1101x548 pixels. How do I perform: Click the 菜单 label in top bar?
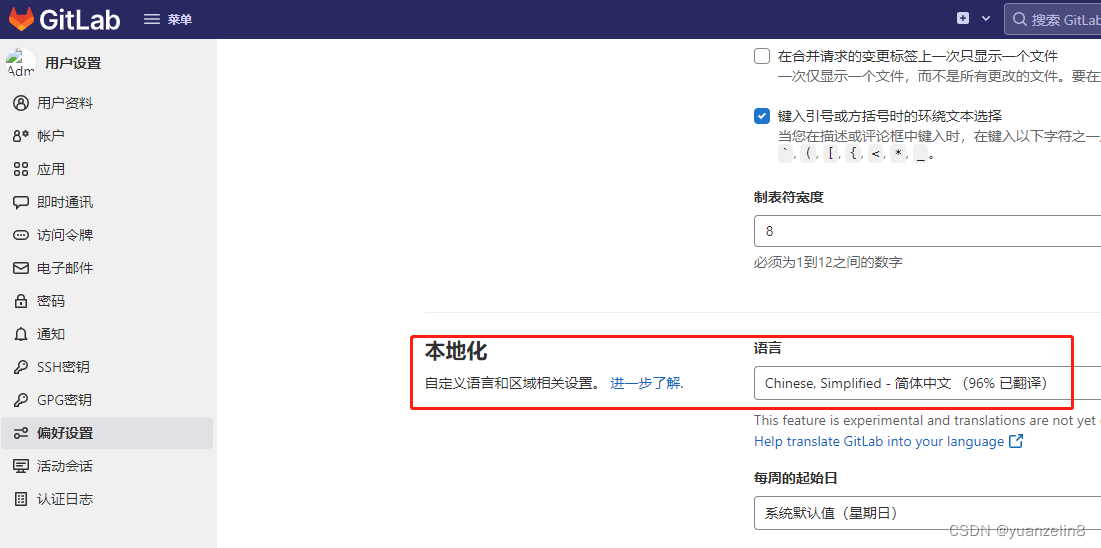click(180, 20)
